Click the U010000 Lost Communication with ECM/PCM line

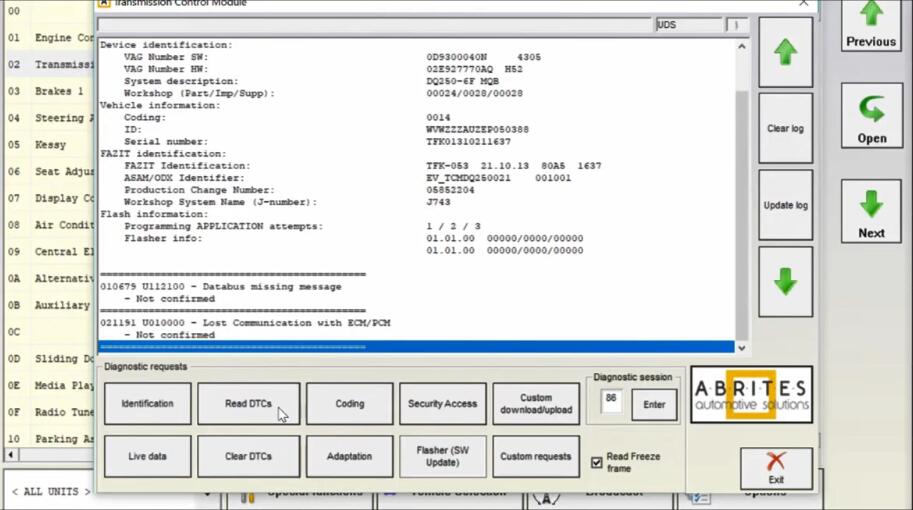tap(245, 323)
